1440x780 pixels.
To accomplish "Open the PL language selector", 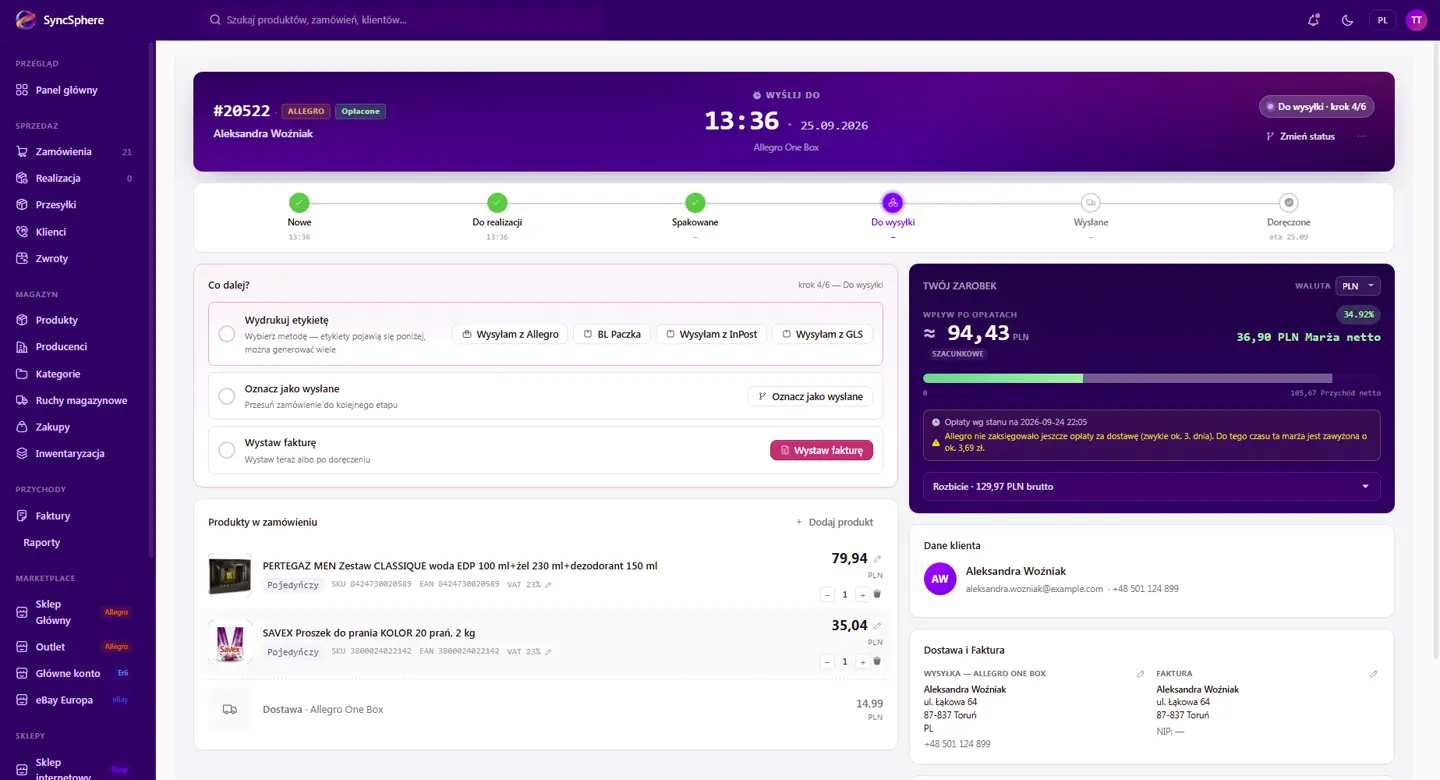I will (x=1382, y=20).
